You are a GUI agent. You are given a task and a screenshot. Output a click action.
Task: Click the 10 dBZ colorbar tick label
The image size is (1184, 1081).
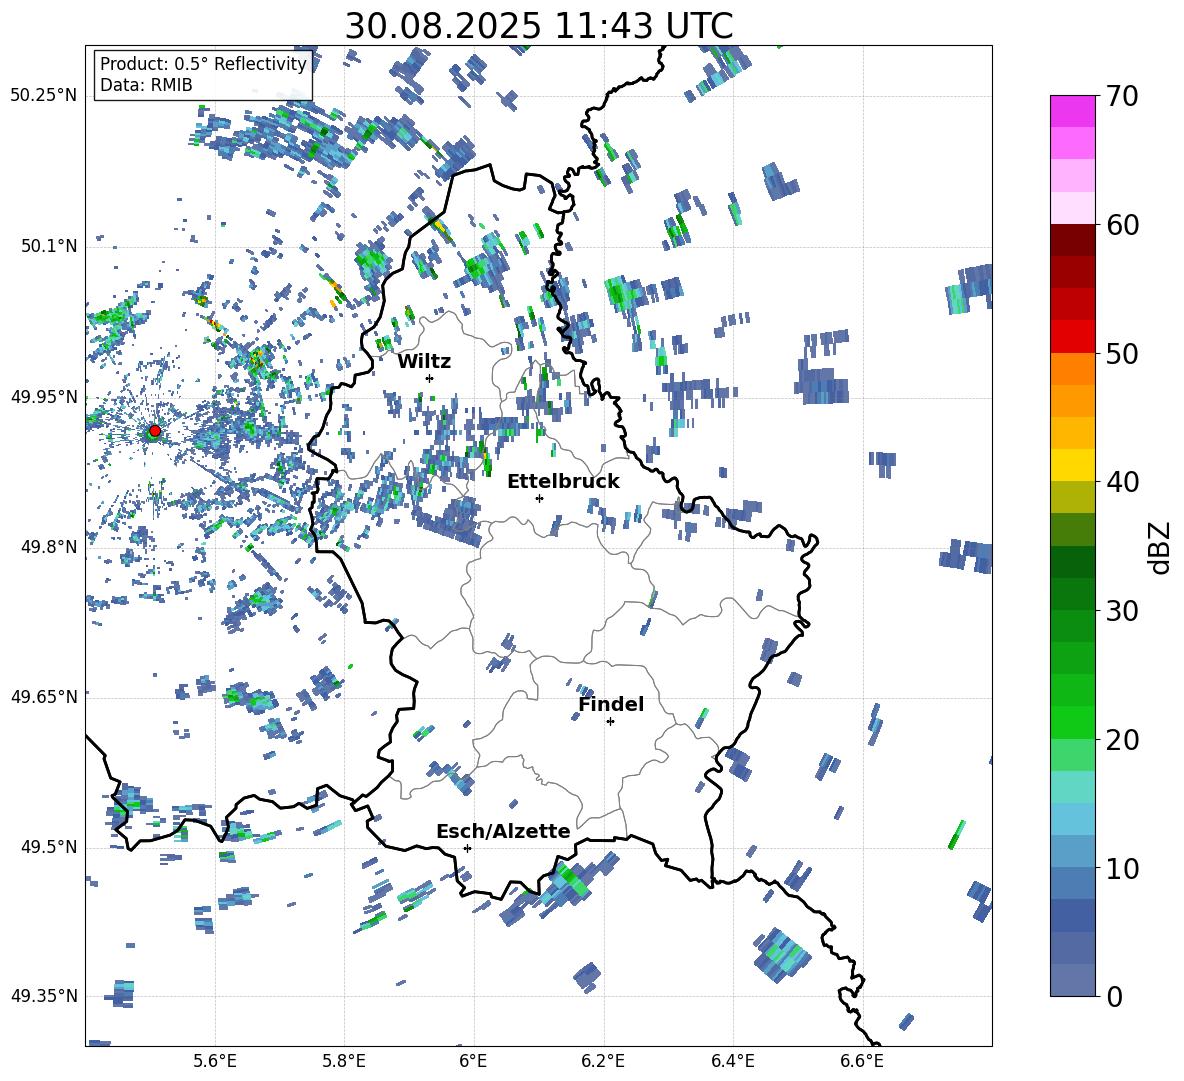point(1121,868)
